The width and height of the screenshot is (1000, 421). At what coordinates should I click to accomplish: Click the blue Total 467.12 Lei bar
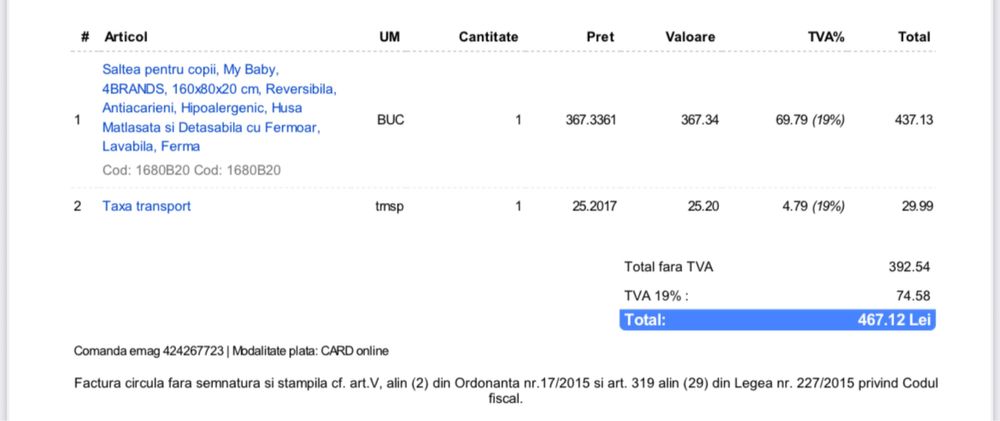pos(777,320)
